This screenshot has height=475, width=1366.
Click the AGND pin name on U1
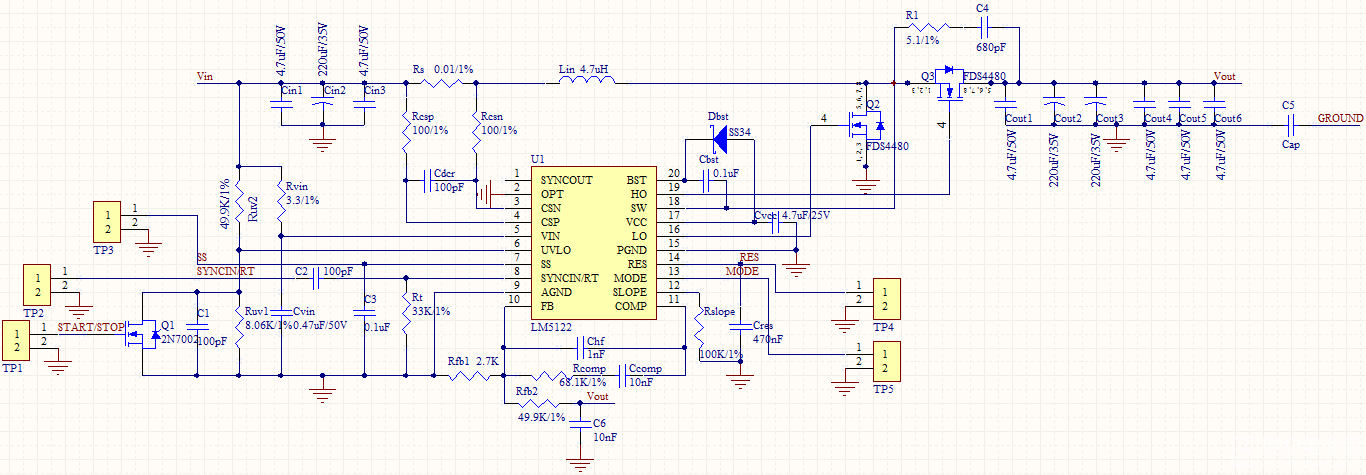(556, 292)
